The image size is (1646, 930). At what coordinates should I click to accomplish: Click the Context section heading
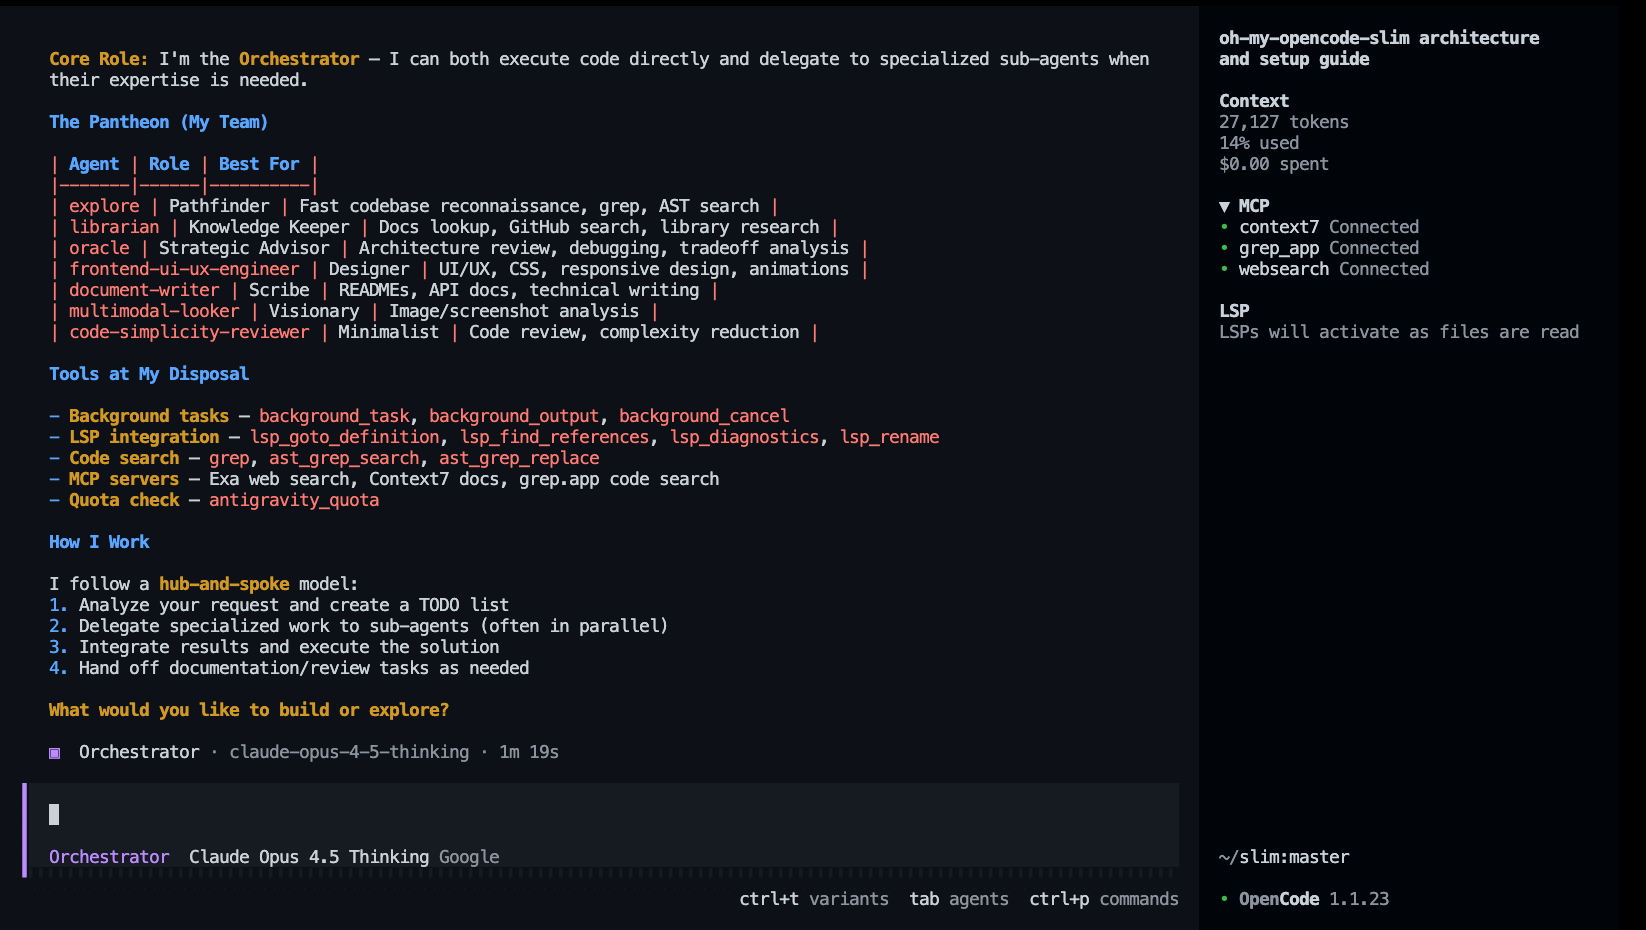1253,101
